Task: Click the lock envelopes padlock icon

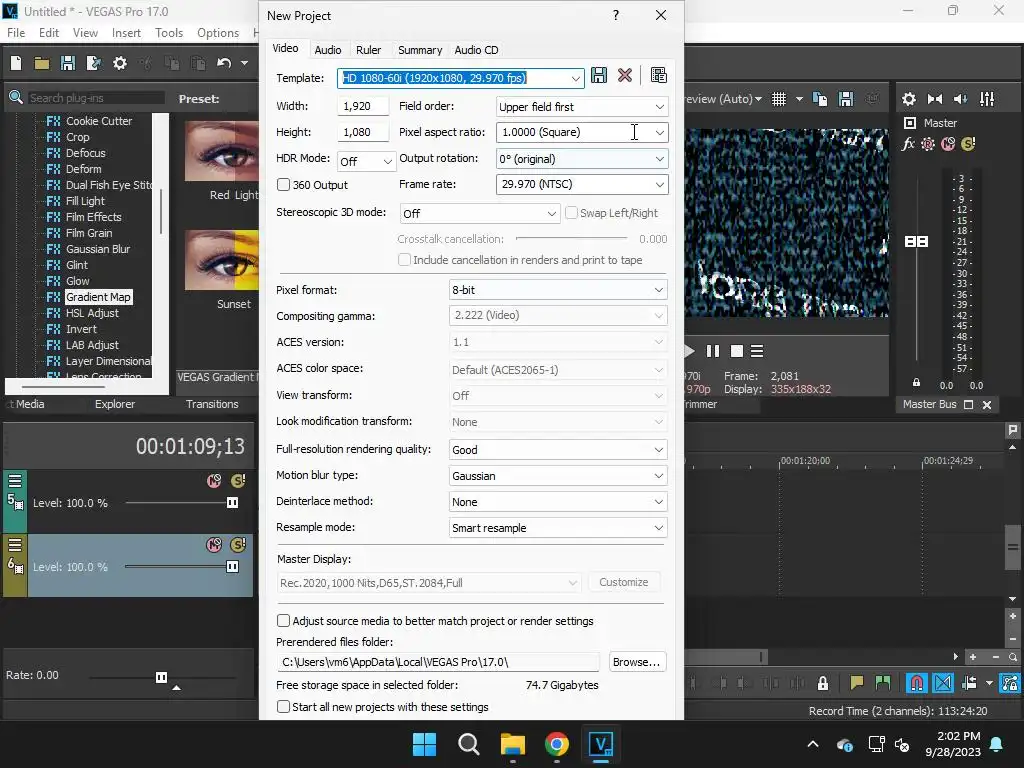Action: (x=823, y=683)
